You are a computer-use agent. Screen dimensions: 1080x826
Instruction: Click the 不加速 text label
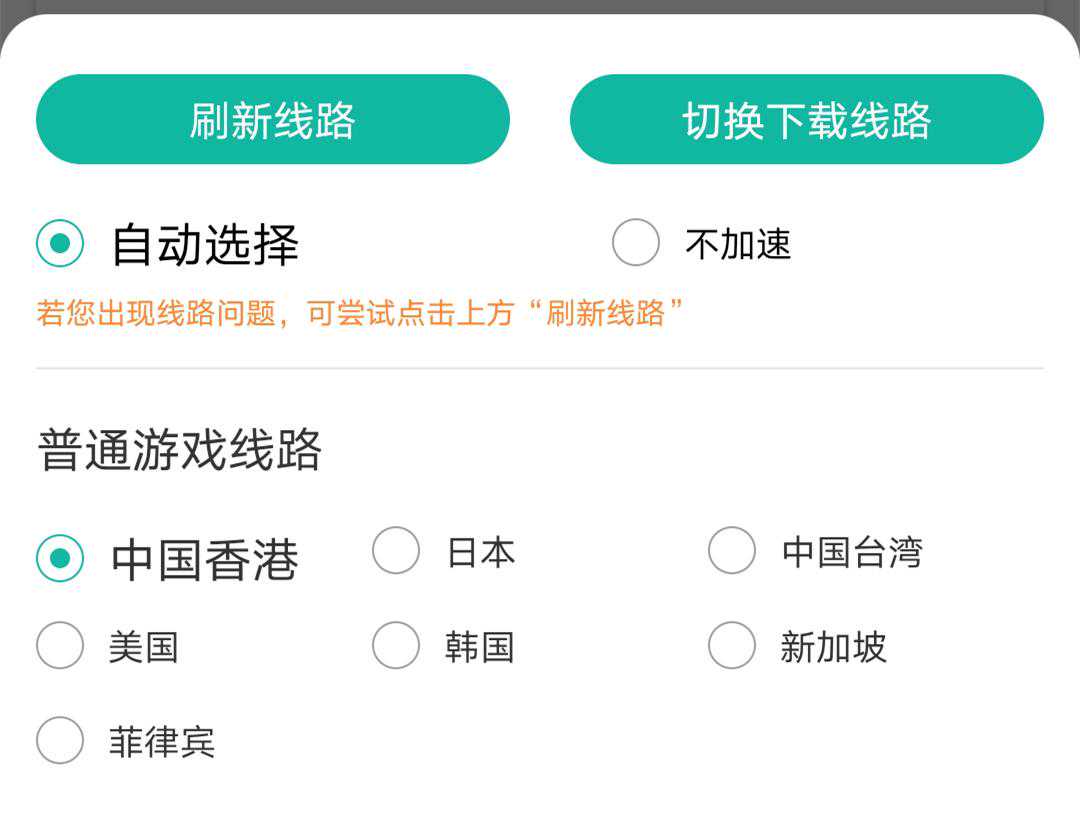click(x=738, y=244)
